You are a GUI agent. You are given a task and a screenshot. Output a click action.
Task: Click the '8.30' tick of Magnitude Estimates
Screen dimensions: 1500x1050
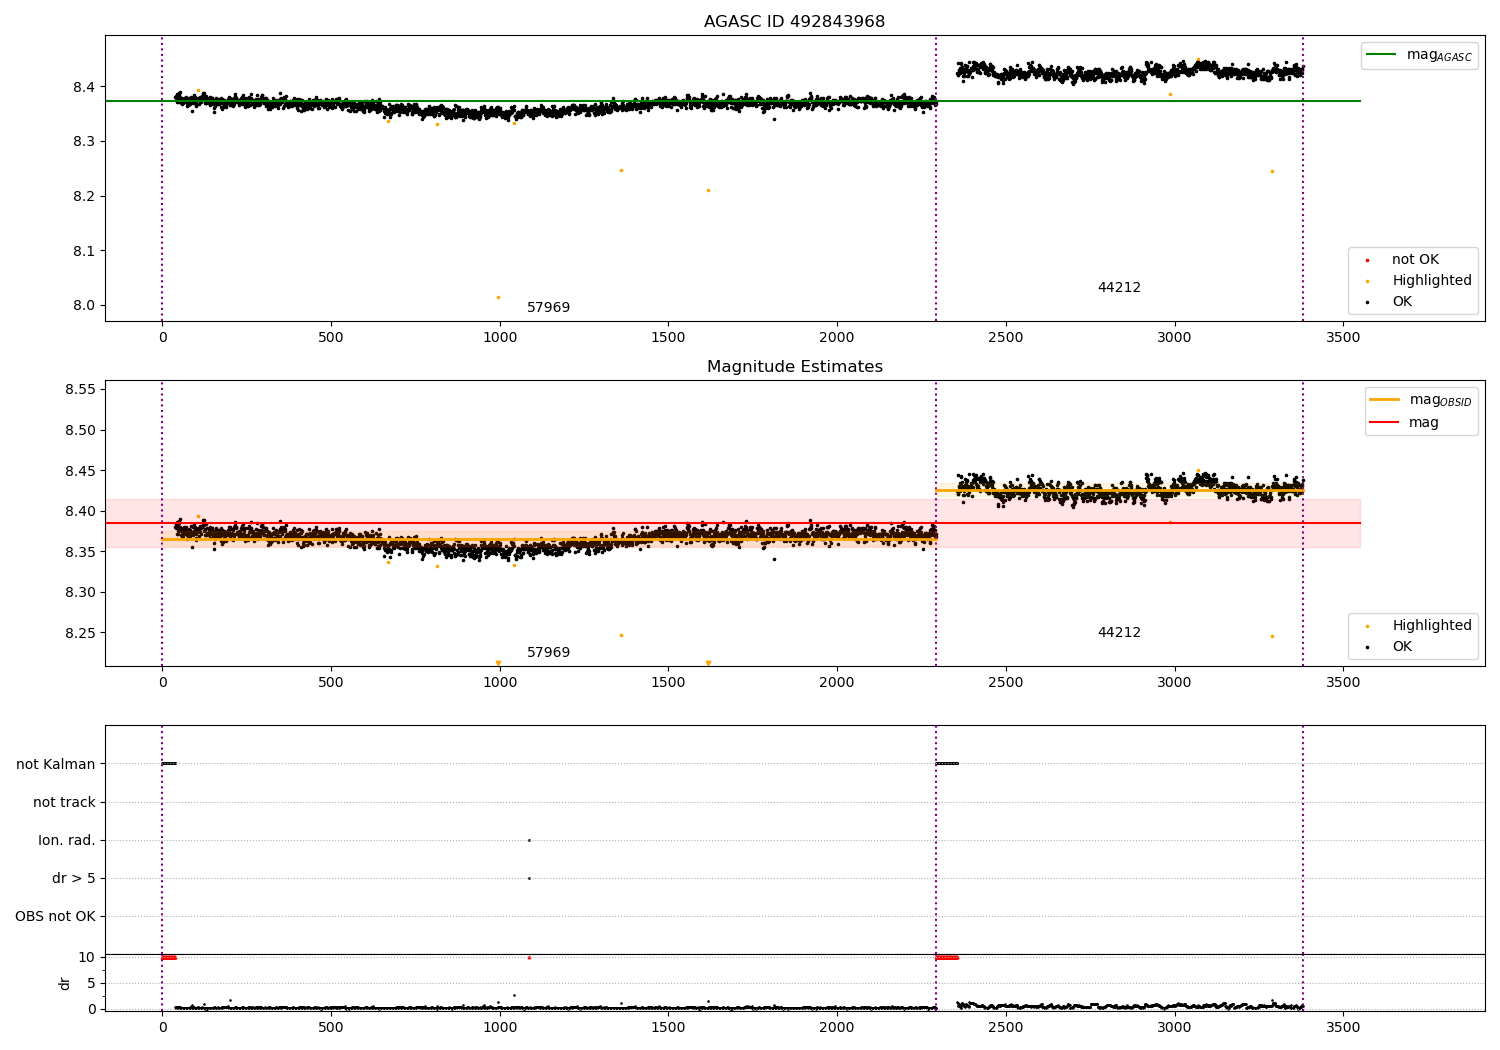80,592
